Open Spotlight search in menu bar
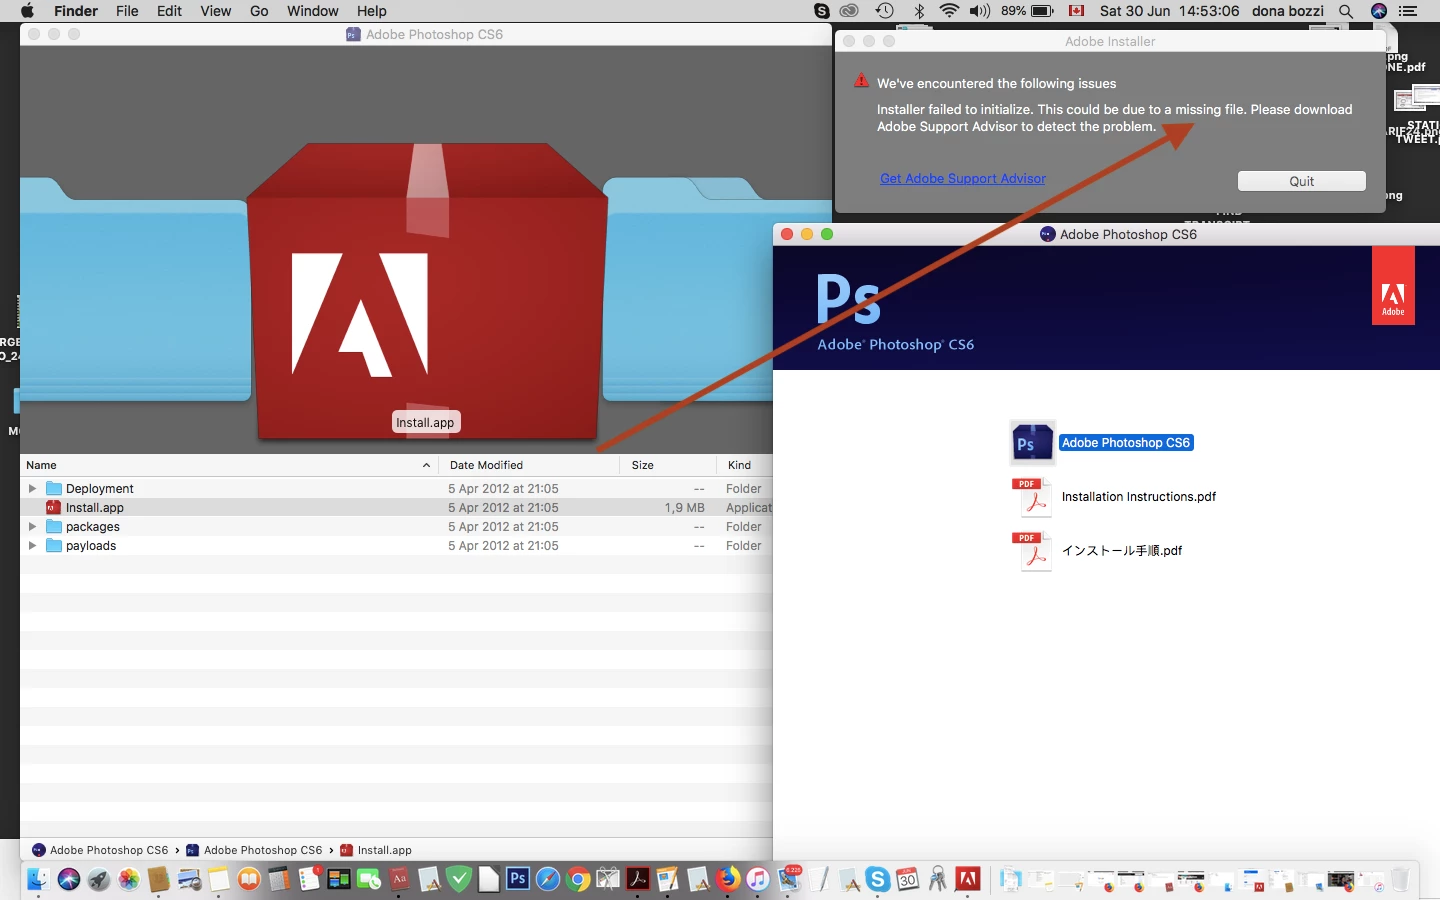This screenshot has width=1440, height=900. pos(1346,11)
